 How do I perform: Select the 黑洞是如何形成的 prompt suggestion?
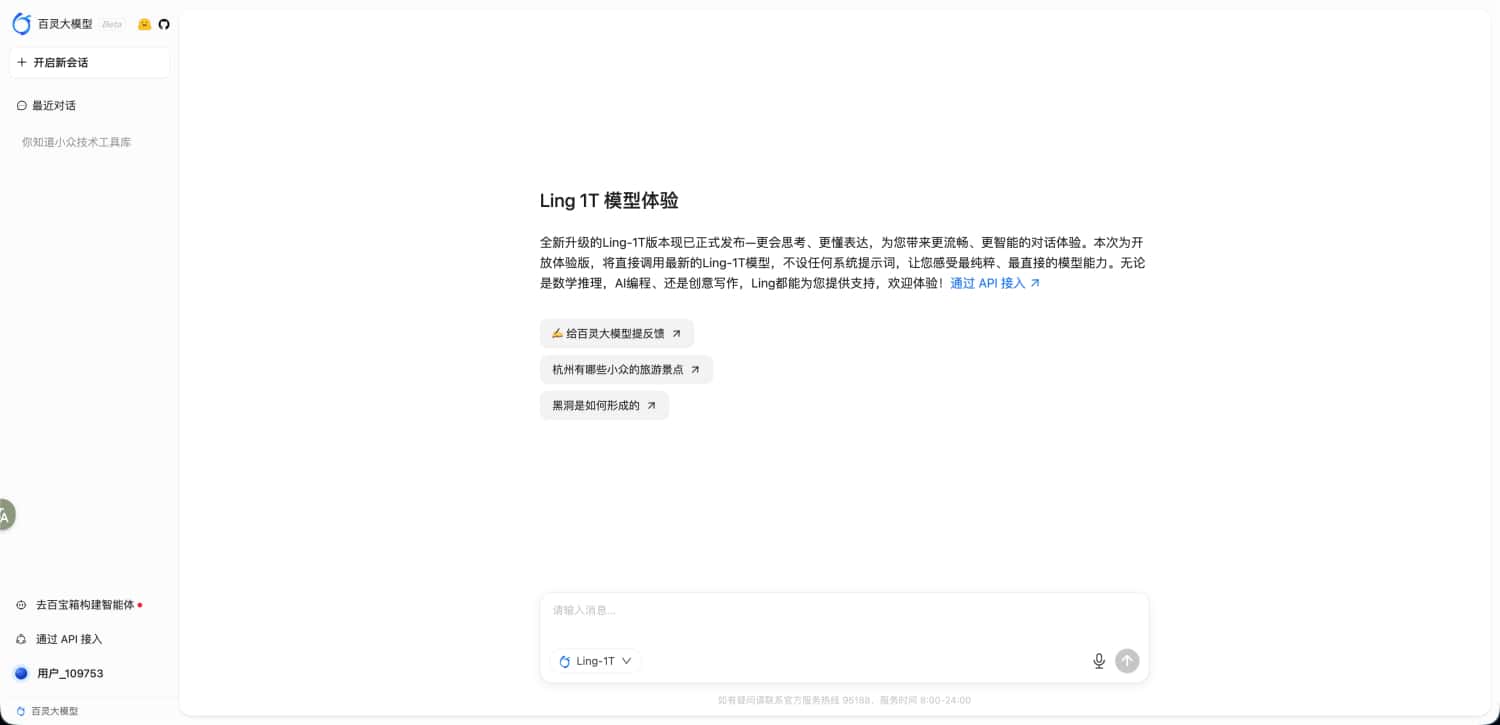click(x=604, y=405)
